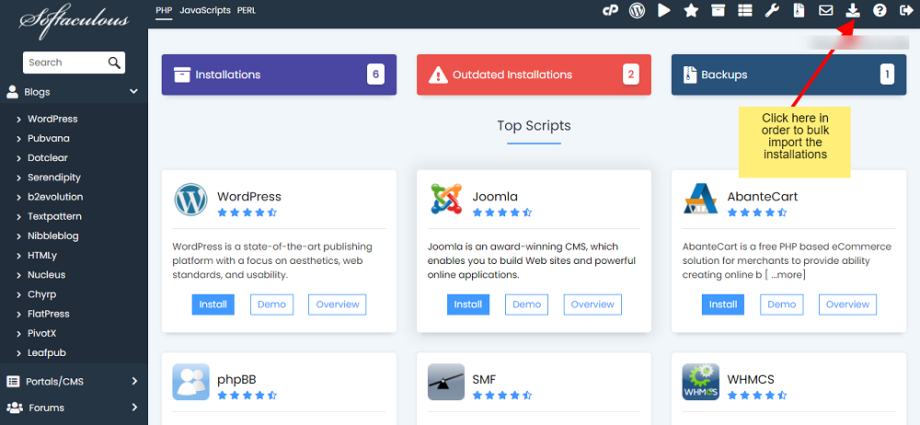Screen dimensions: 920x425
Task: Open the AbanteCart Demo
Action: point(782,305)
